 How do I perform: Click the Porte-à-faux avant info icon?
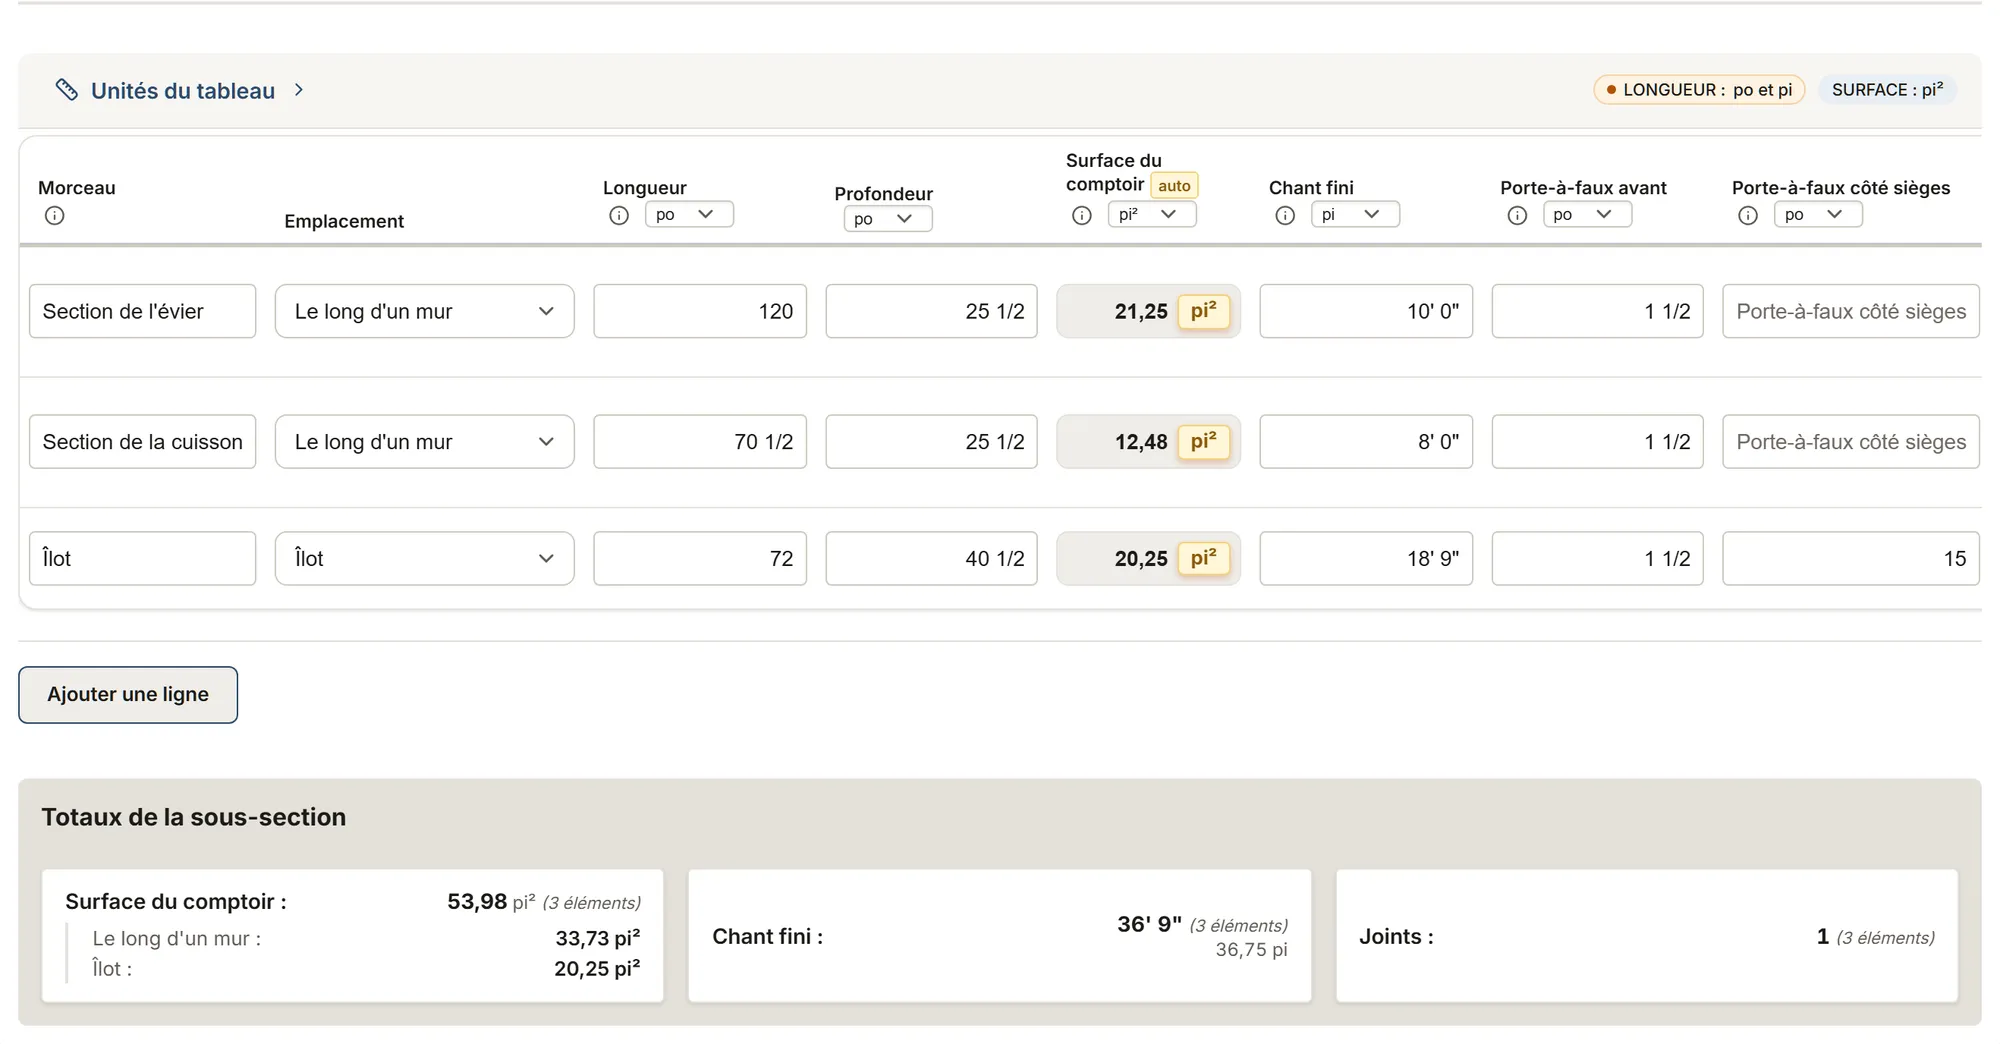(x=1517, y=215)
